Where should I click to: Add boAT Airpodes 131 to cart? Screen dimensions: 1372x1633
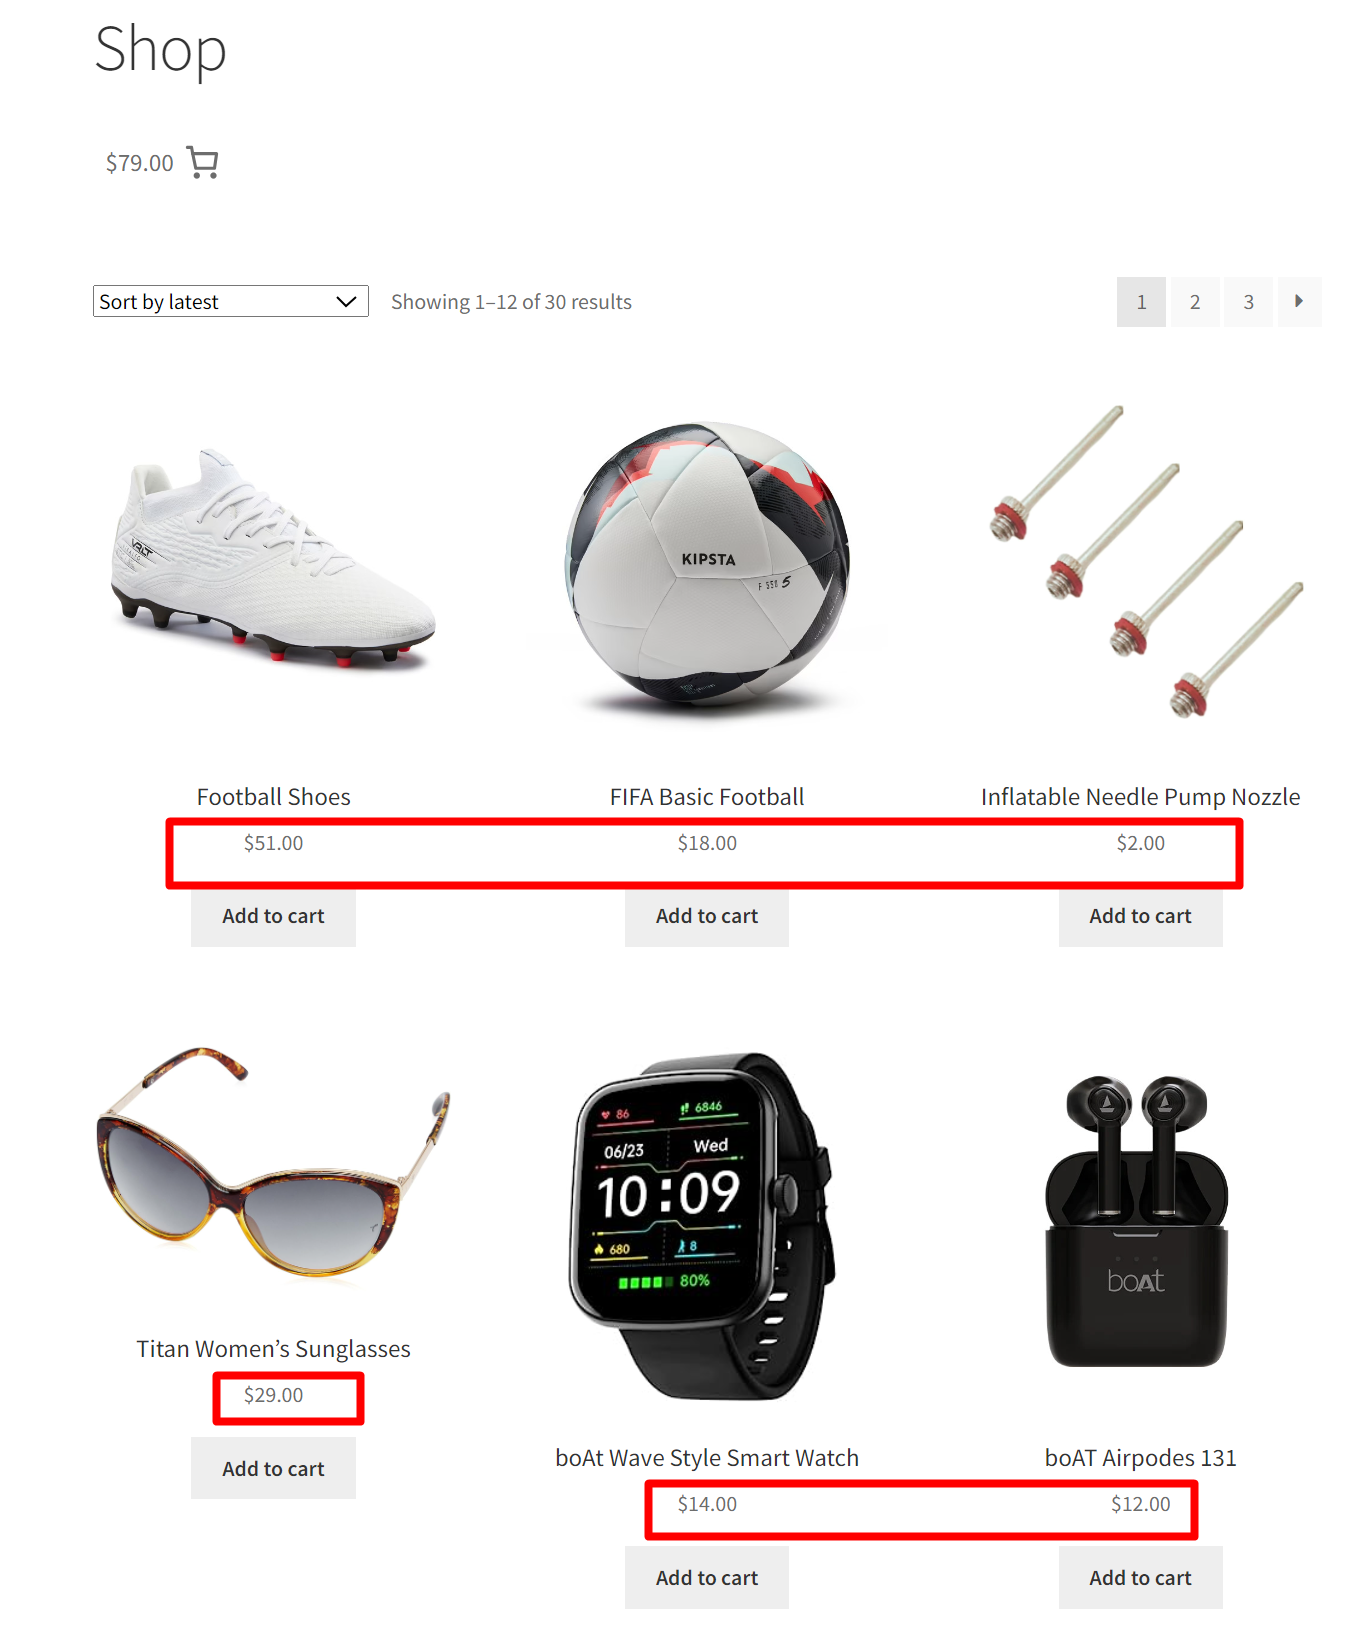click(x=1140, y=1577)
